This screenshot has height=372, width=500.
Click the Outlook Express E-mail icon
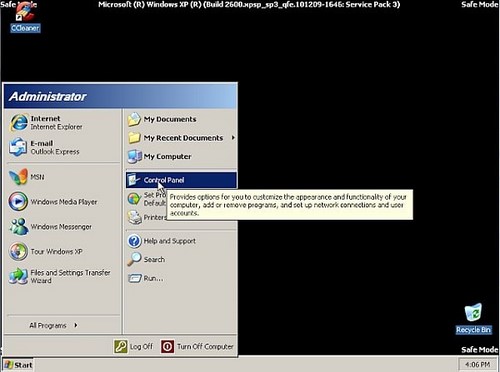18,147
